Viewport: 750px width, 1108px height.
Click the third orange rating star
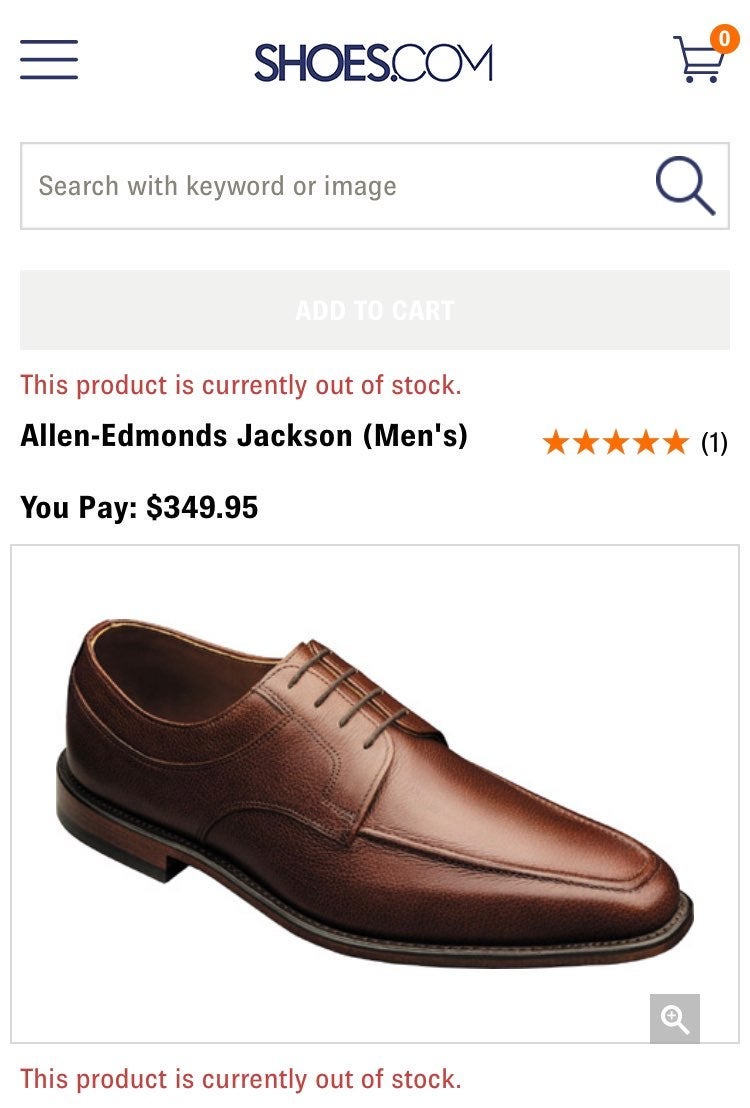coord(616,442)
